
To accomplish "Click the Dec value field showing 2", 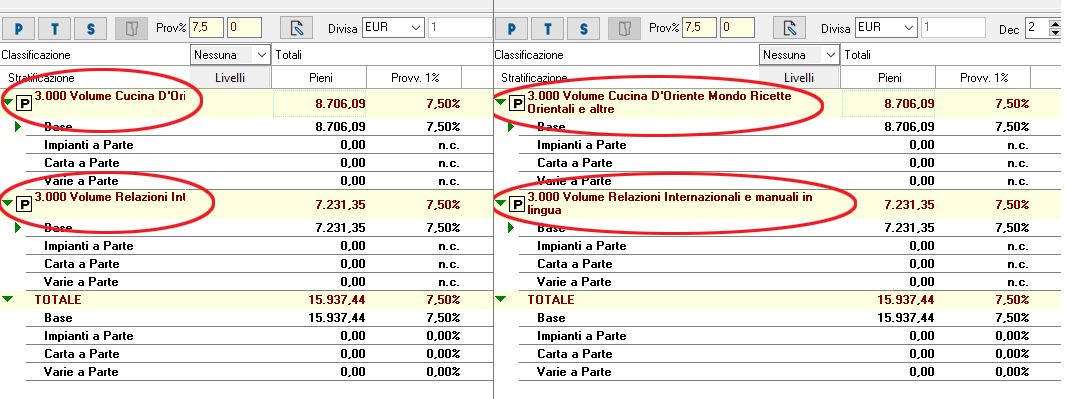I will point(1037,28).
